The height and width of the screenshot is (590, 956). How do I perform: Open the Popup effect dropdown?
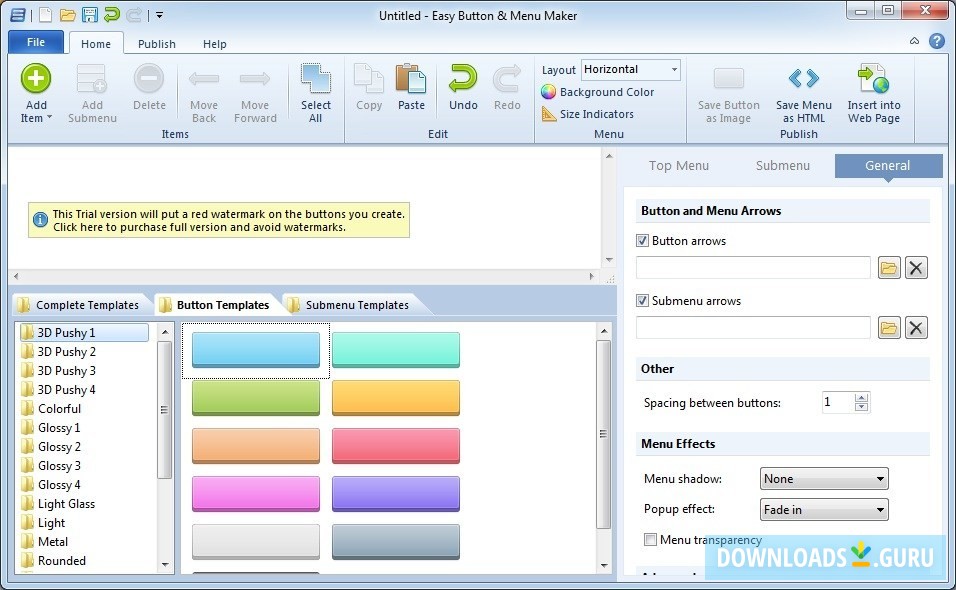pyautogui.click(x=824, y=510)
